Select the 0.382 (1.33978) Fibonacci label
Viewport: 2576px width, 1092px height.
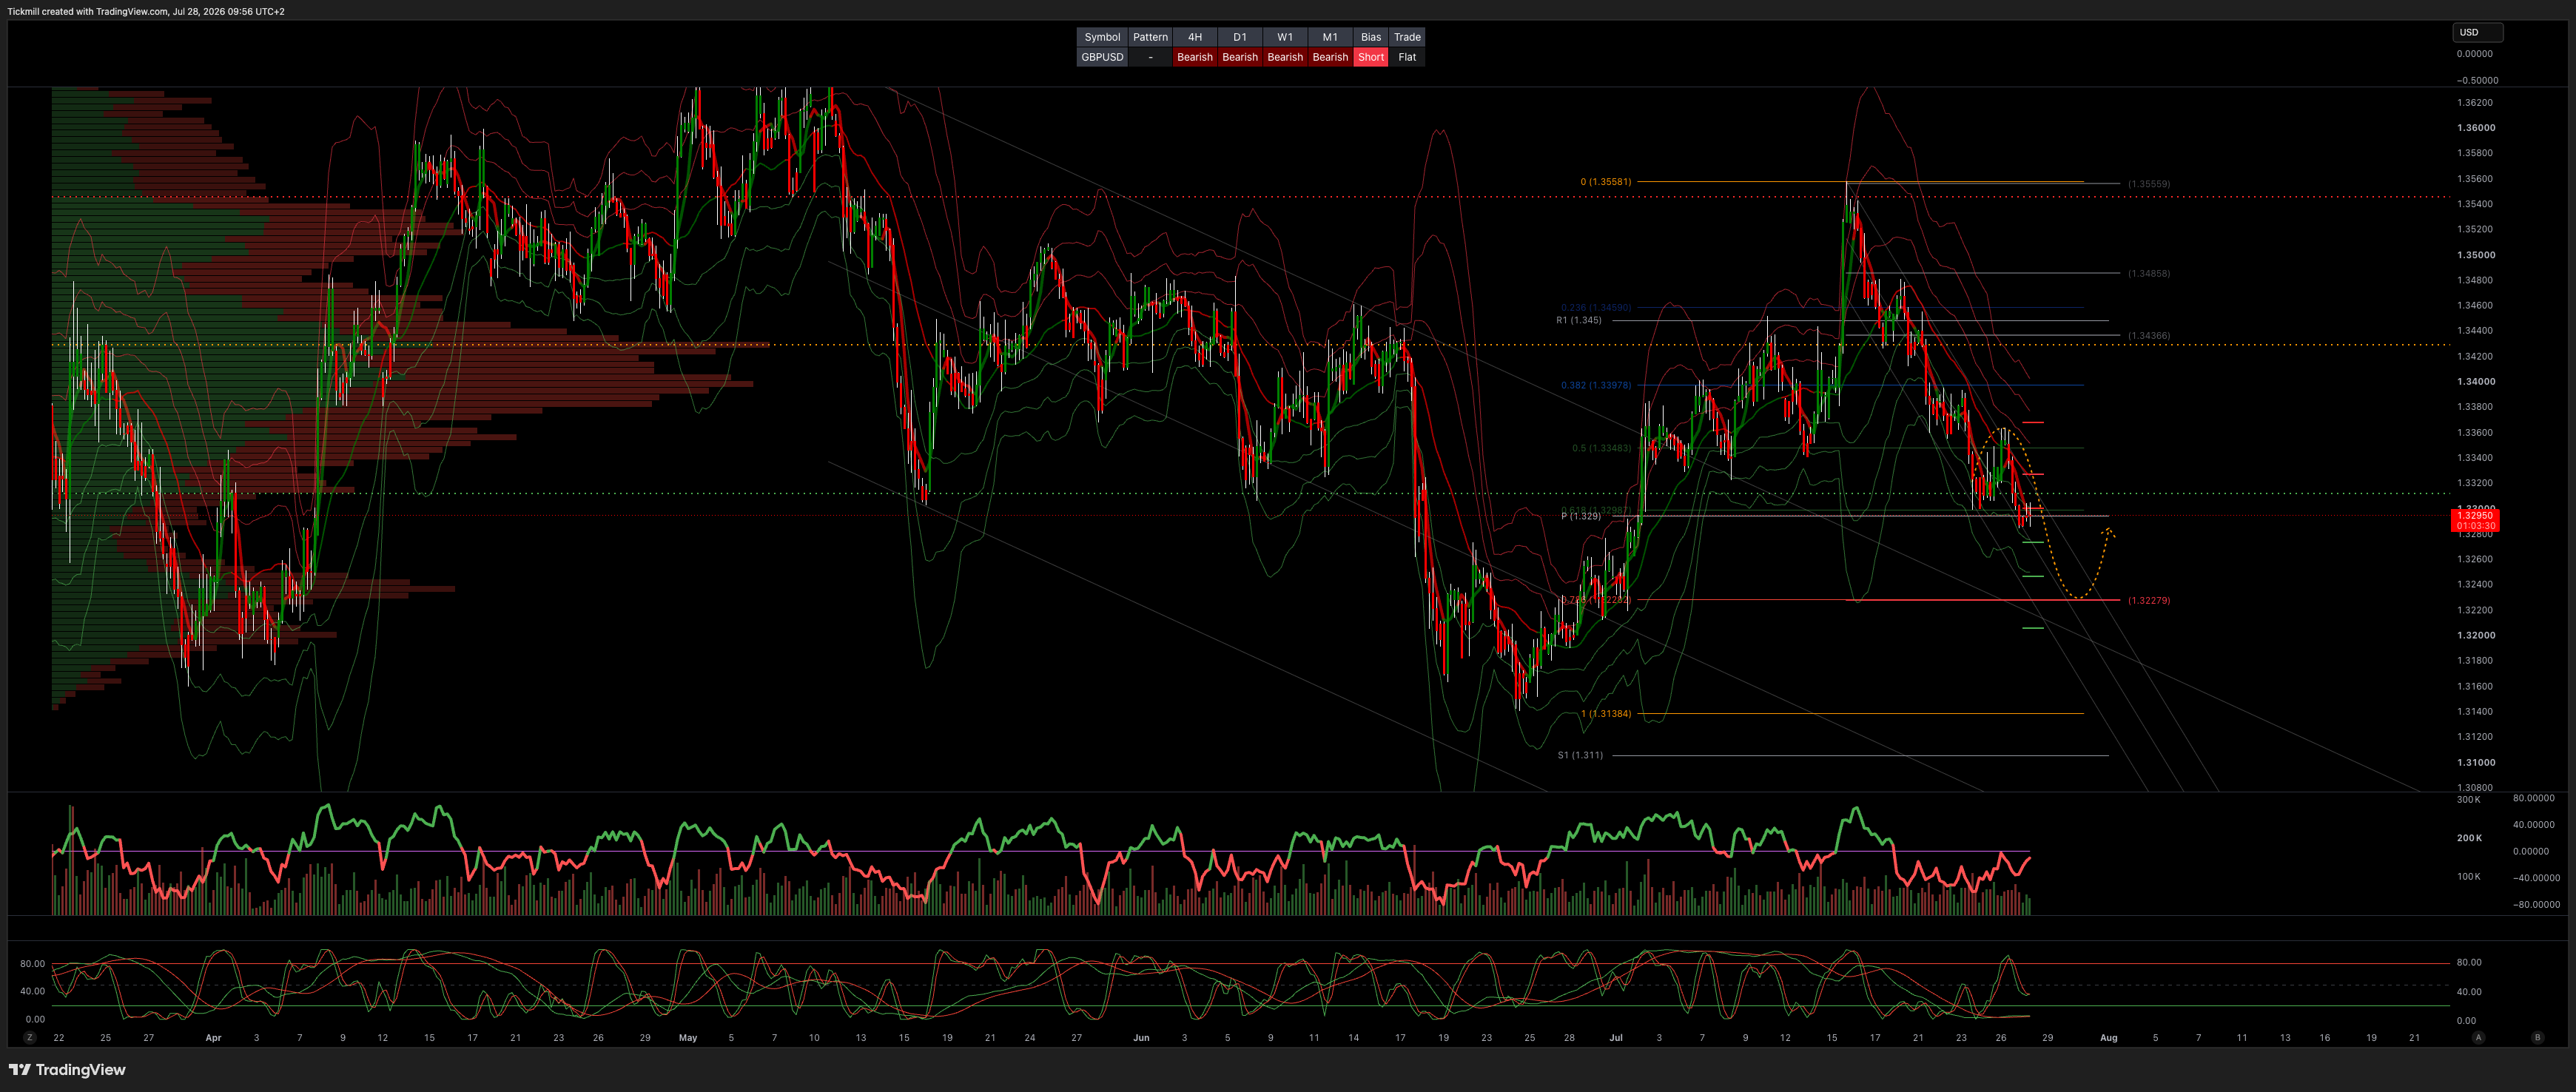[1596, 385]
